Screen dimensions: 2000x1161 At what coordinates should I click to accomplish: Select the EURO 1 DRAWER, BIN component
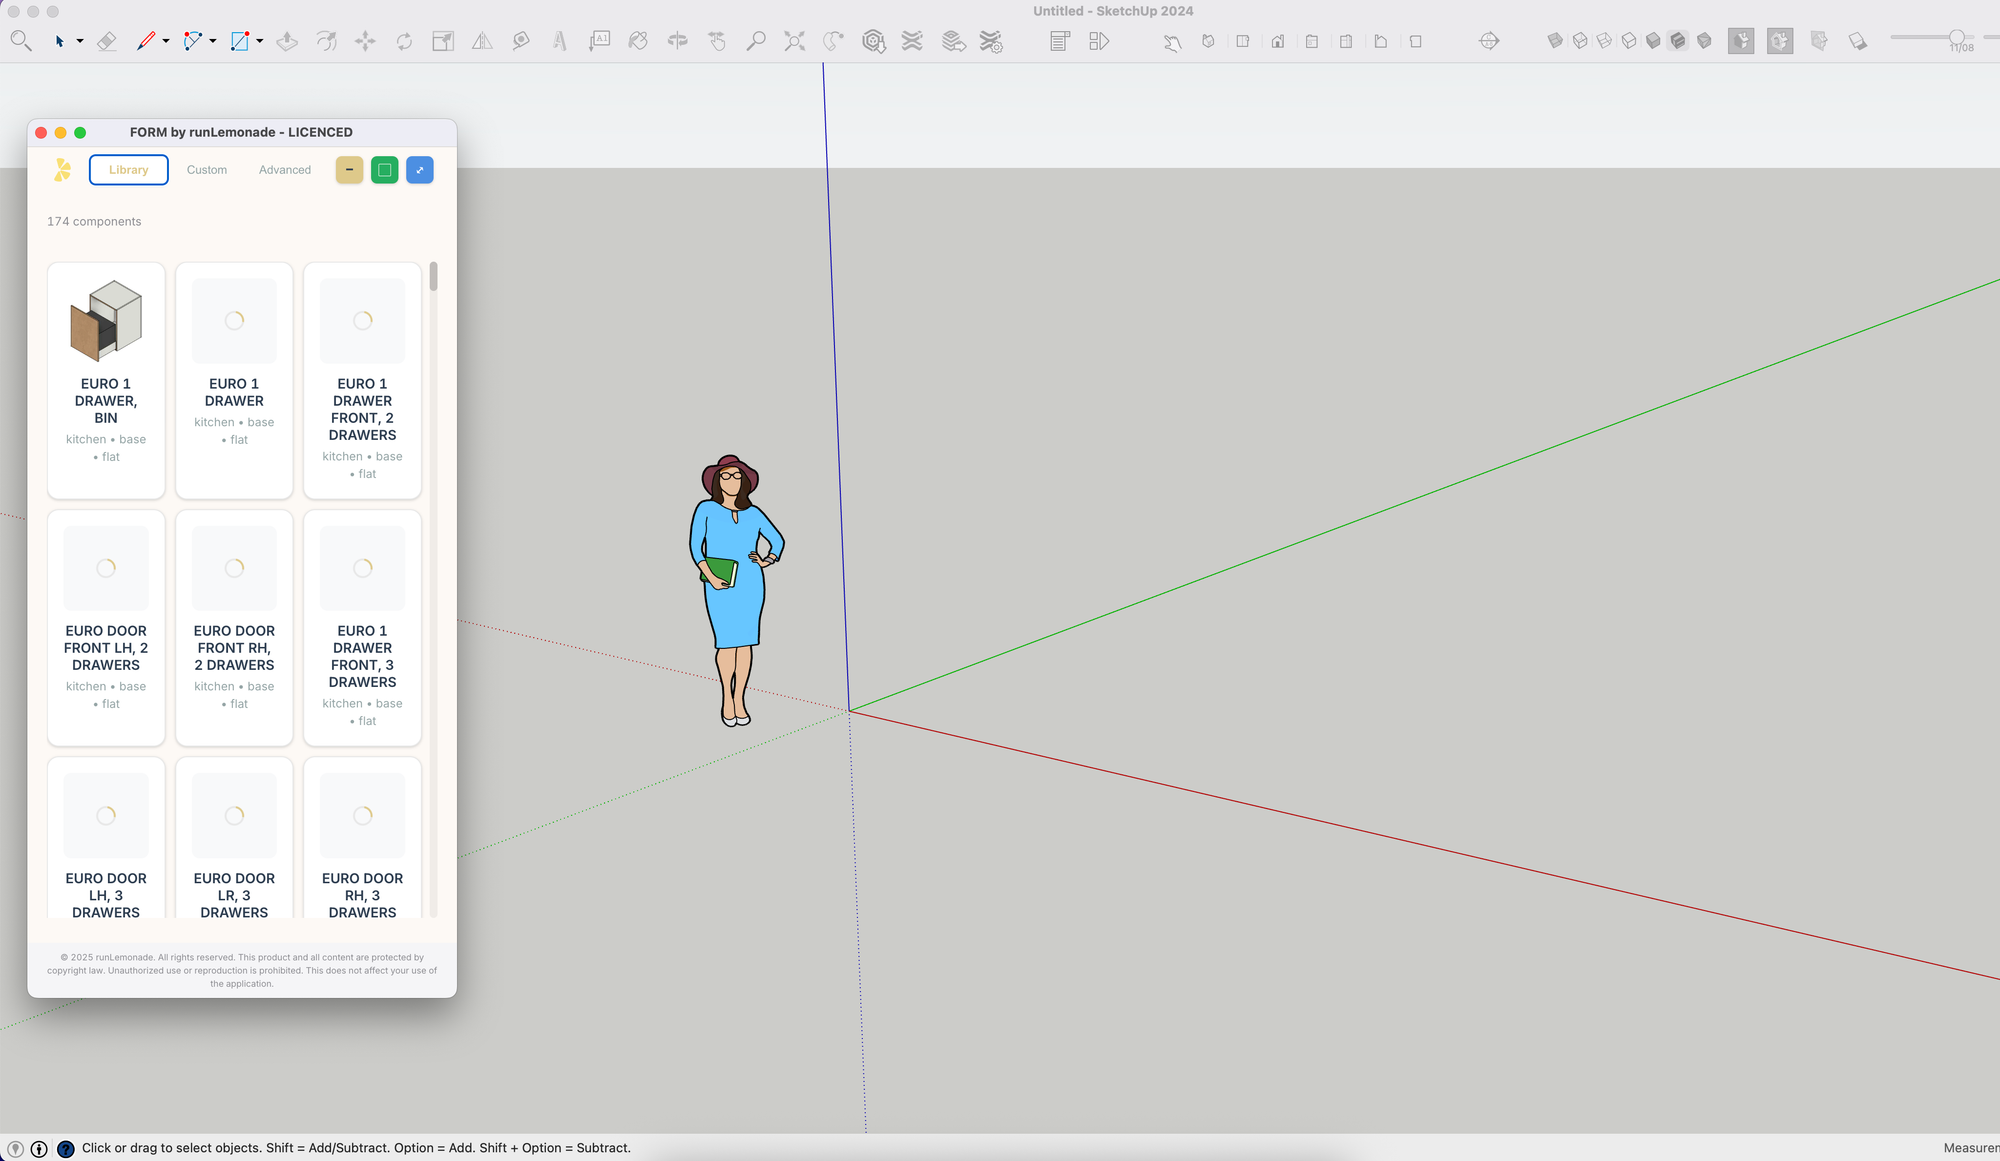(x=106, y=380)
